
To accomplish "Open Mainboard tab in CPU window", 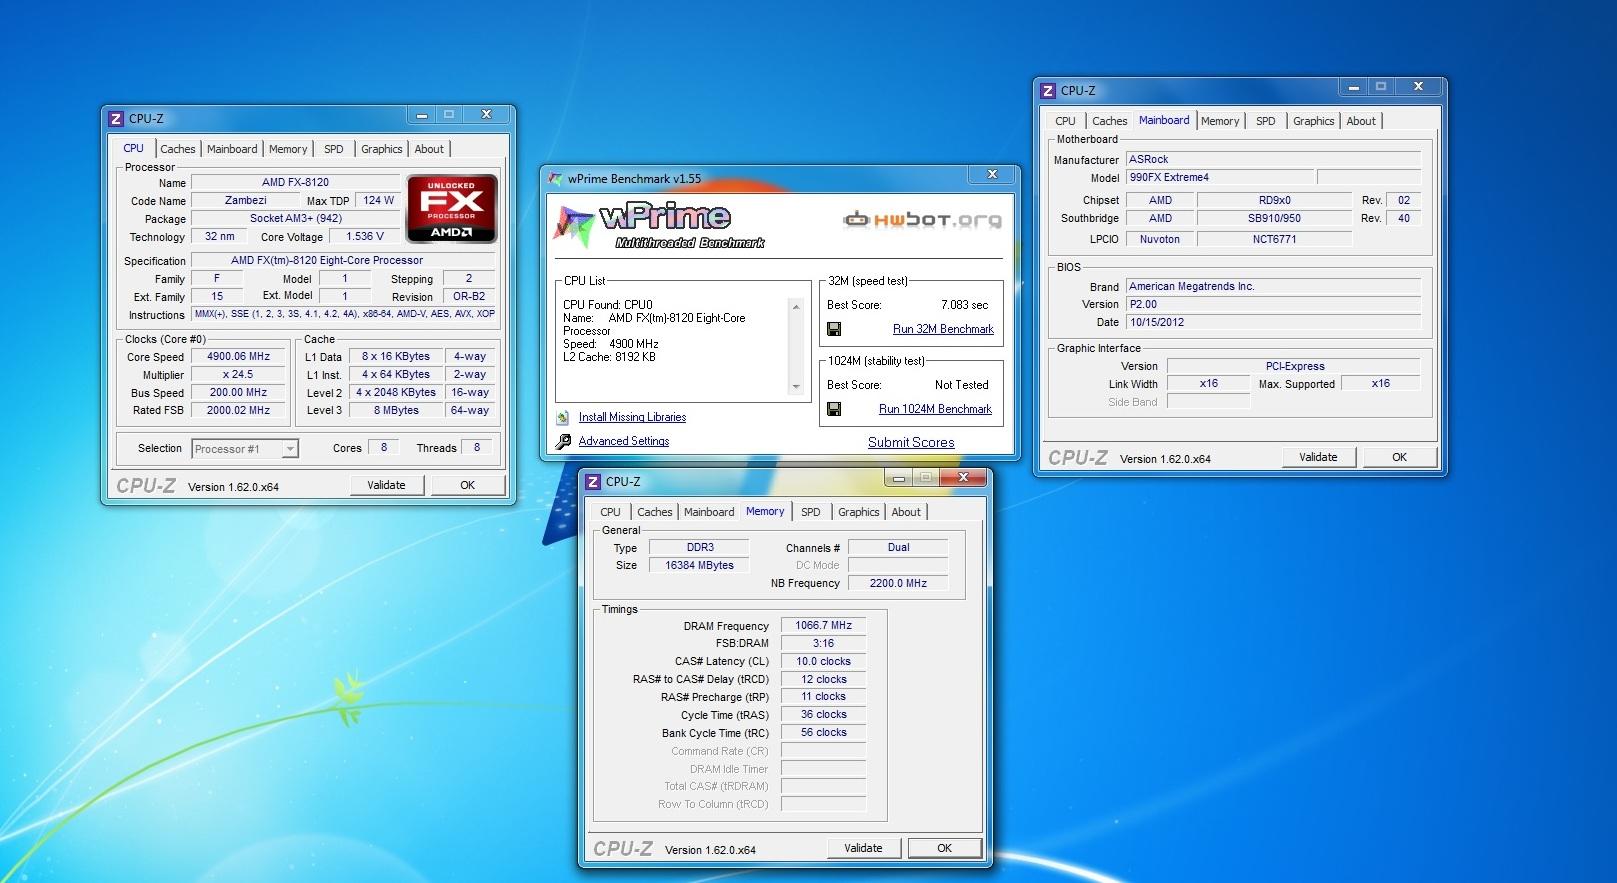I will [x=232, y=149].
